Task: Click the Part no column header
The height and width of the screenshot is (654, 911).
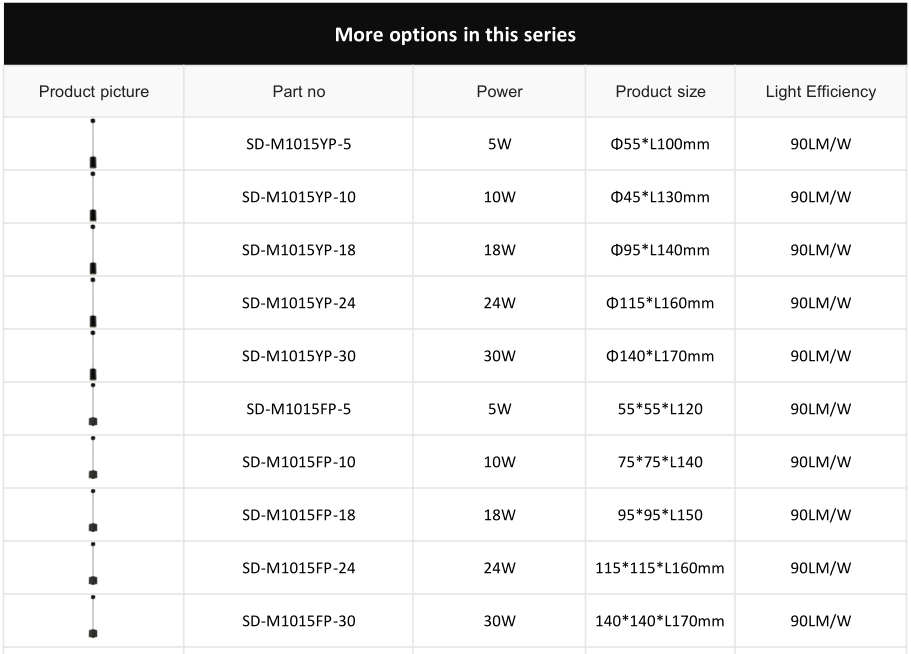Action: [299, 92]
